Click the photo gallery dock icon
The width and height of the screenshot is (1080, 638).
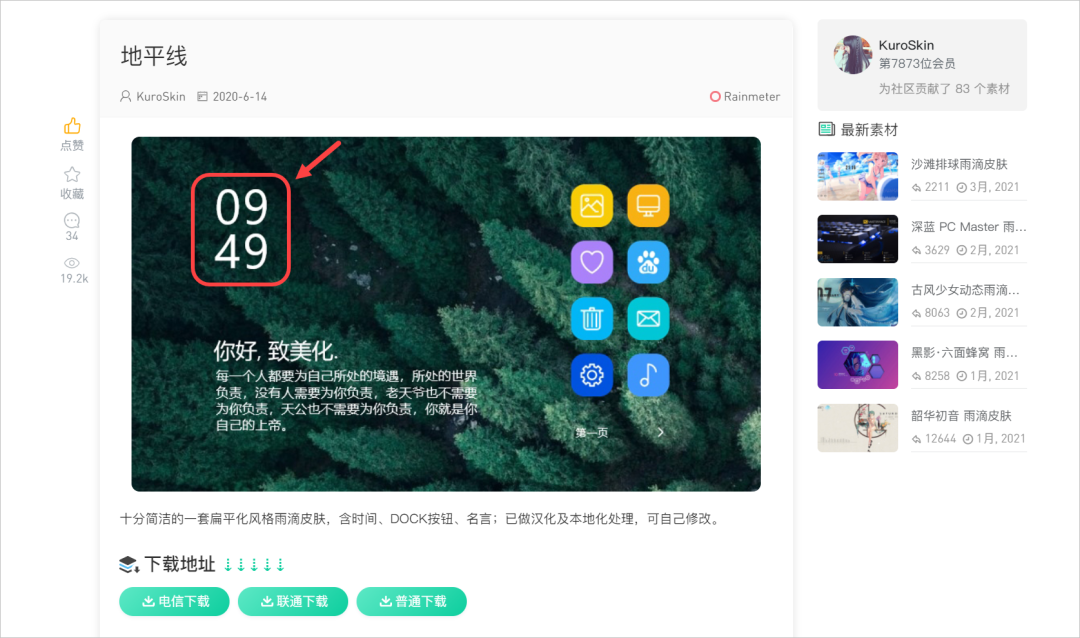(x=593, y=205)
